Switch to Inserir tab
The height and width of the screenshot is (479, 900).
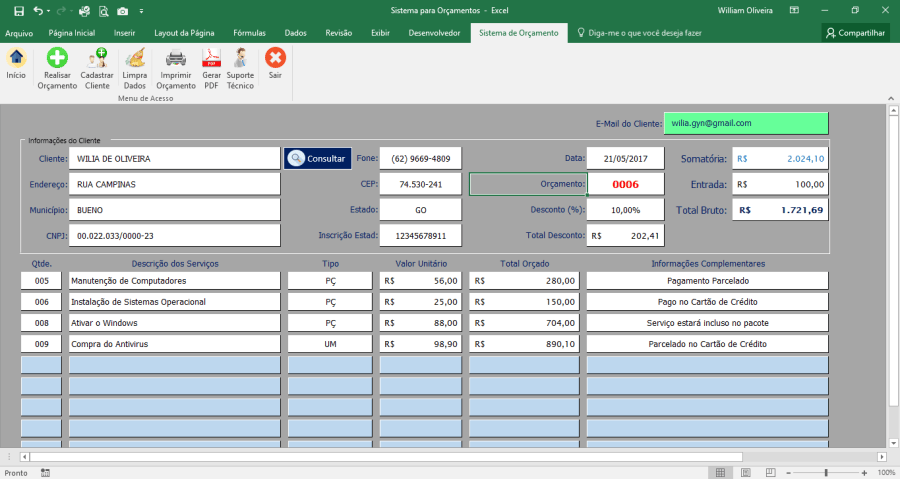(x=125, y=33)
